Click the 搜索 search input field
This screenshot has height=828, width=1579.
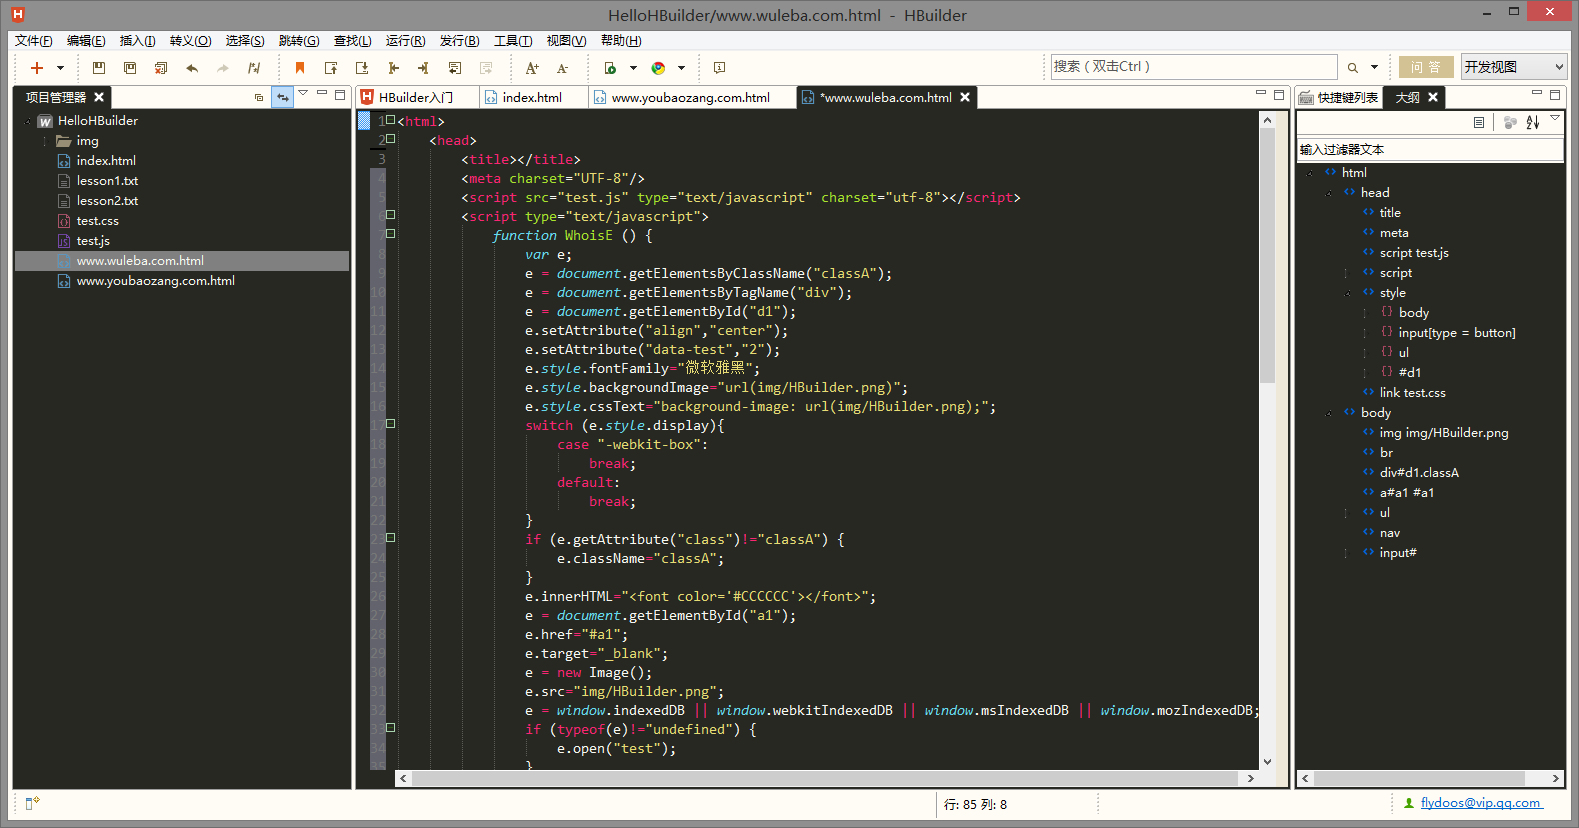click(x=1193, y=67)
